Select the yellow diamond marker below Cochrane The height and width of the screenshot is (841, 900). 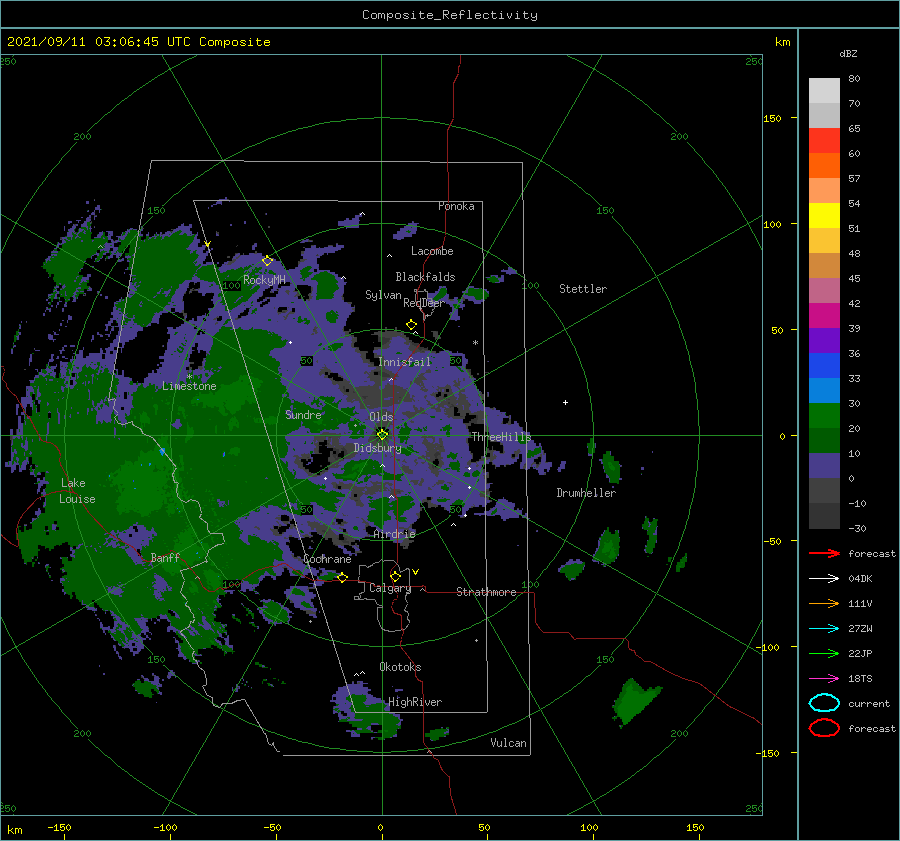click(x=342, y=577)
